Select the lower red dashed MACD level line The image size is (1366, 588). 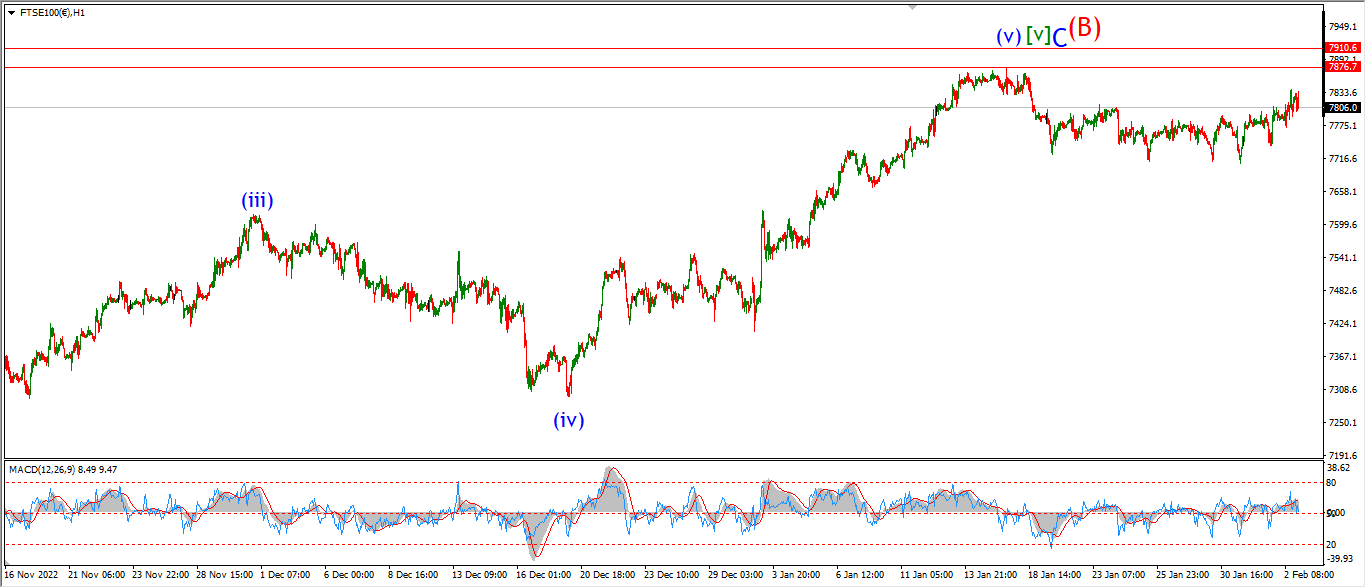click(x=662, y=544)
